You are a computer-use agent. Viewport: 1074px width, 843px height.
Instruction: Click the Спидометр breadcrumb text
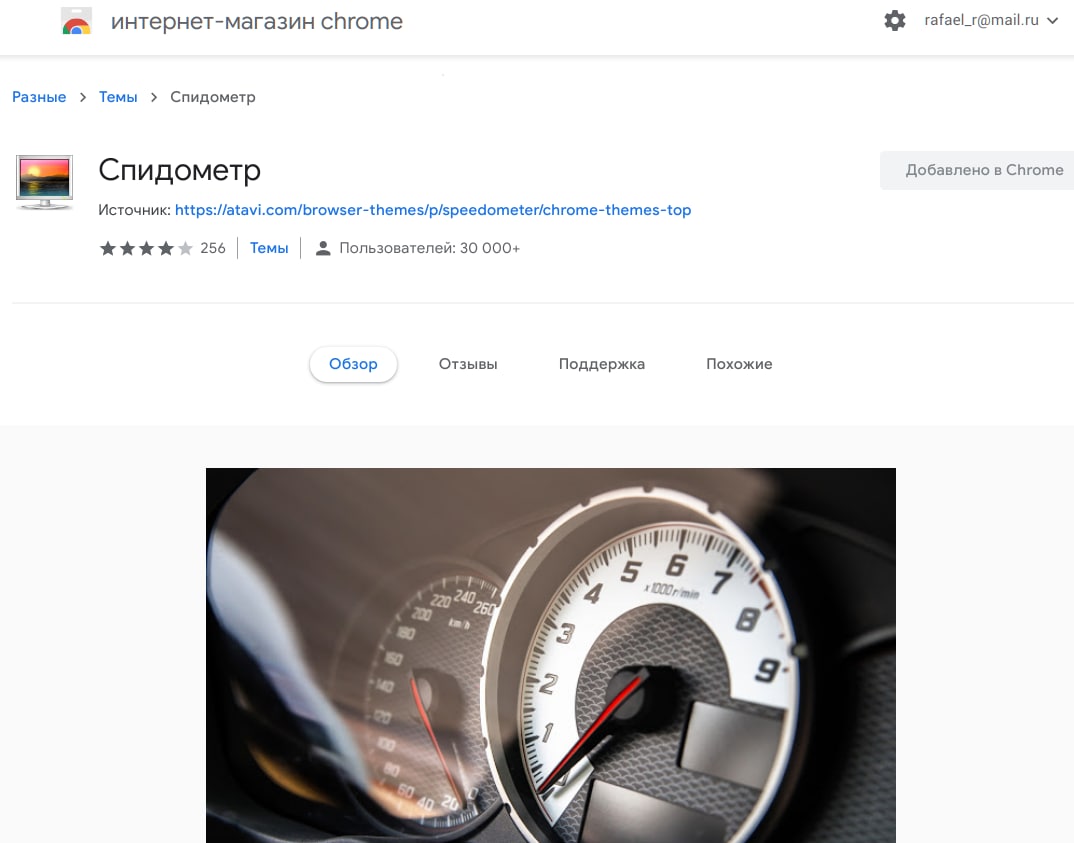click(213, 97)
